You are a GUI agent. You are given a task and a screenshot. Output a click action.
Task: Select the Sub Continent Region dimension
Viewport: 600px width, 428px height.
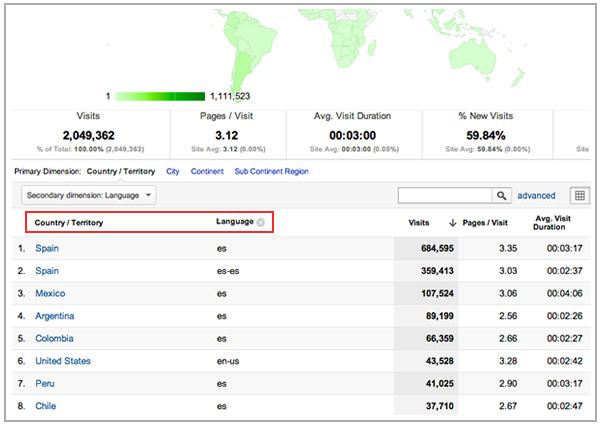271,171
